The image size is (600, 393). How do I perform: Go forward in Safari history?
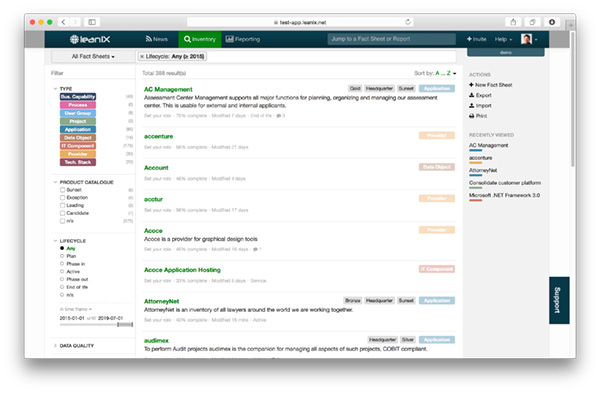tap(75, 22)
